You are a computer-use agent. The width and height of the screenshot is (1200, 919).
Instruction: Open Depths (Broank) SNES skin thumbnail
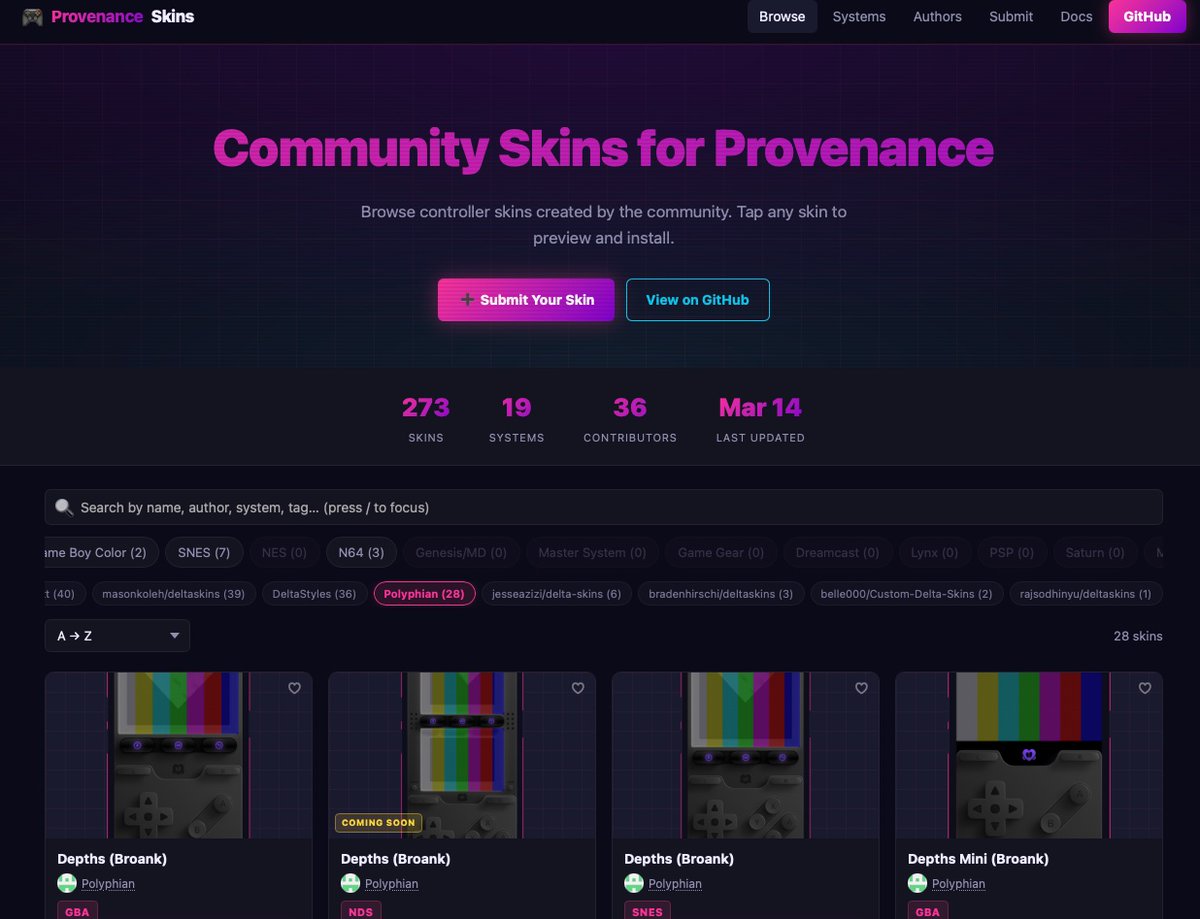click(745, 755)
